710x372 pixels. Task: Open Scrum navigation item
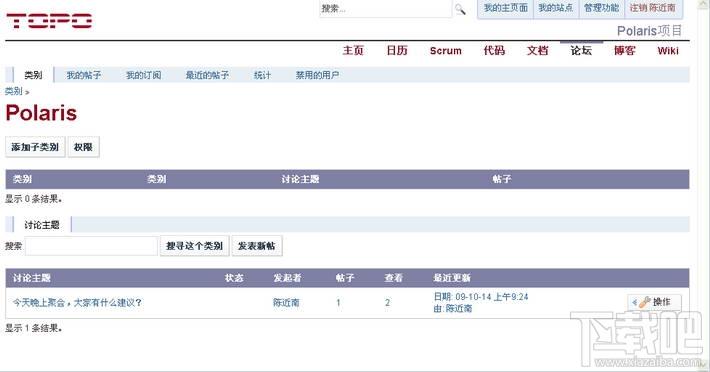point(446,51)
